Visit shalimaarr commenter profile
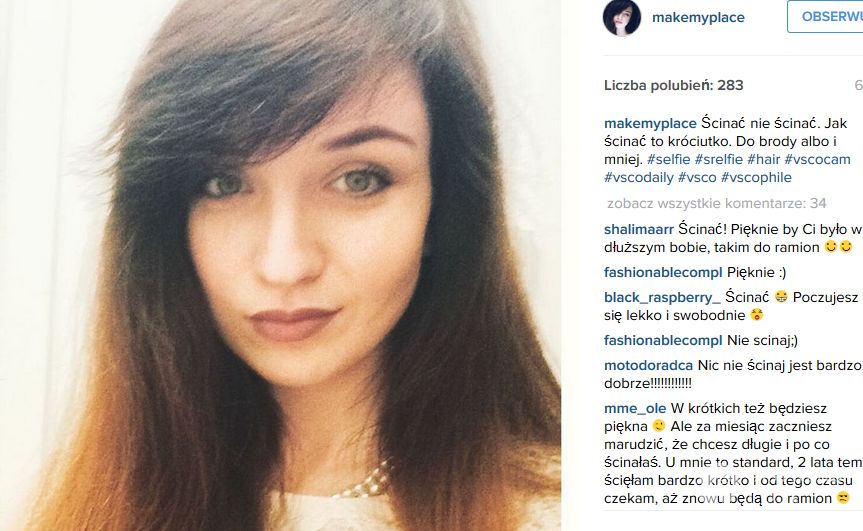Image resolution: width=863 pixels, height=531 pixels. tap(638, 229)
